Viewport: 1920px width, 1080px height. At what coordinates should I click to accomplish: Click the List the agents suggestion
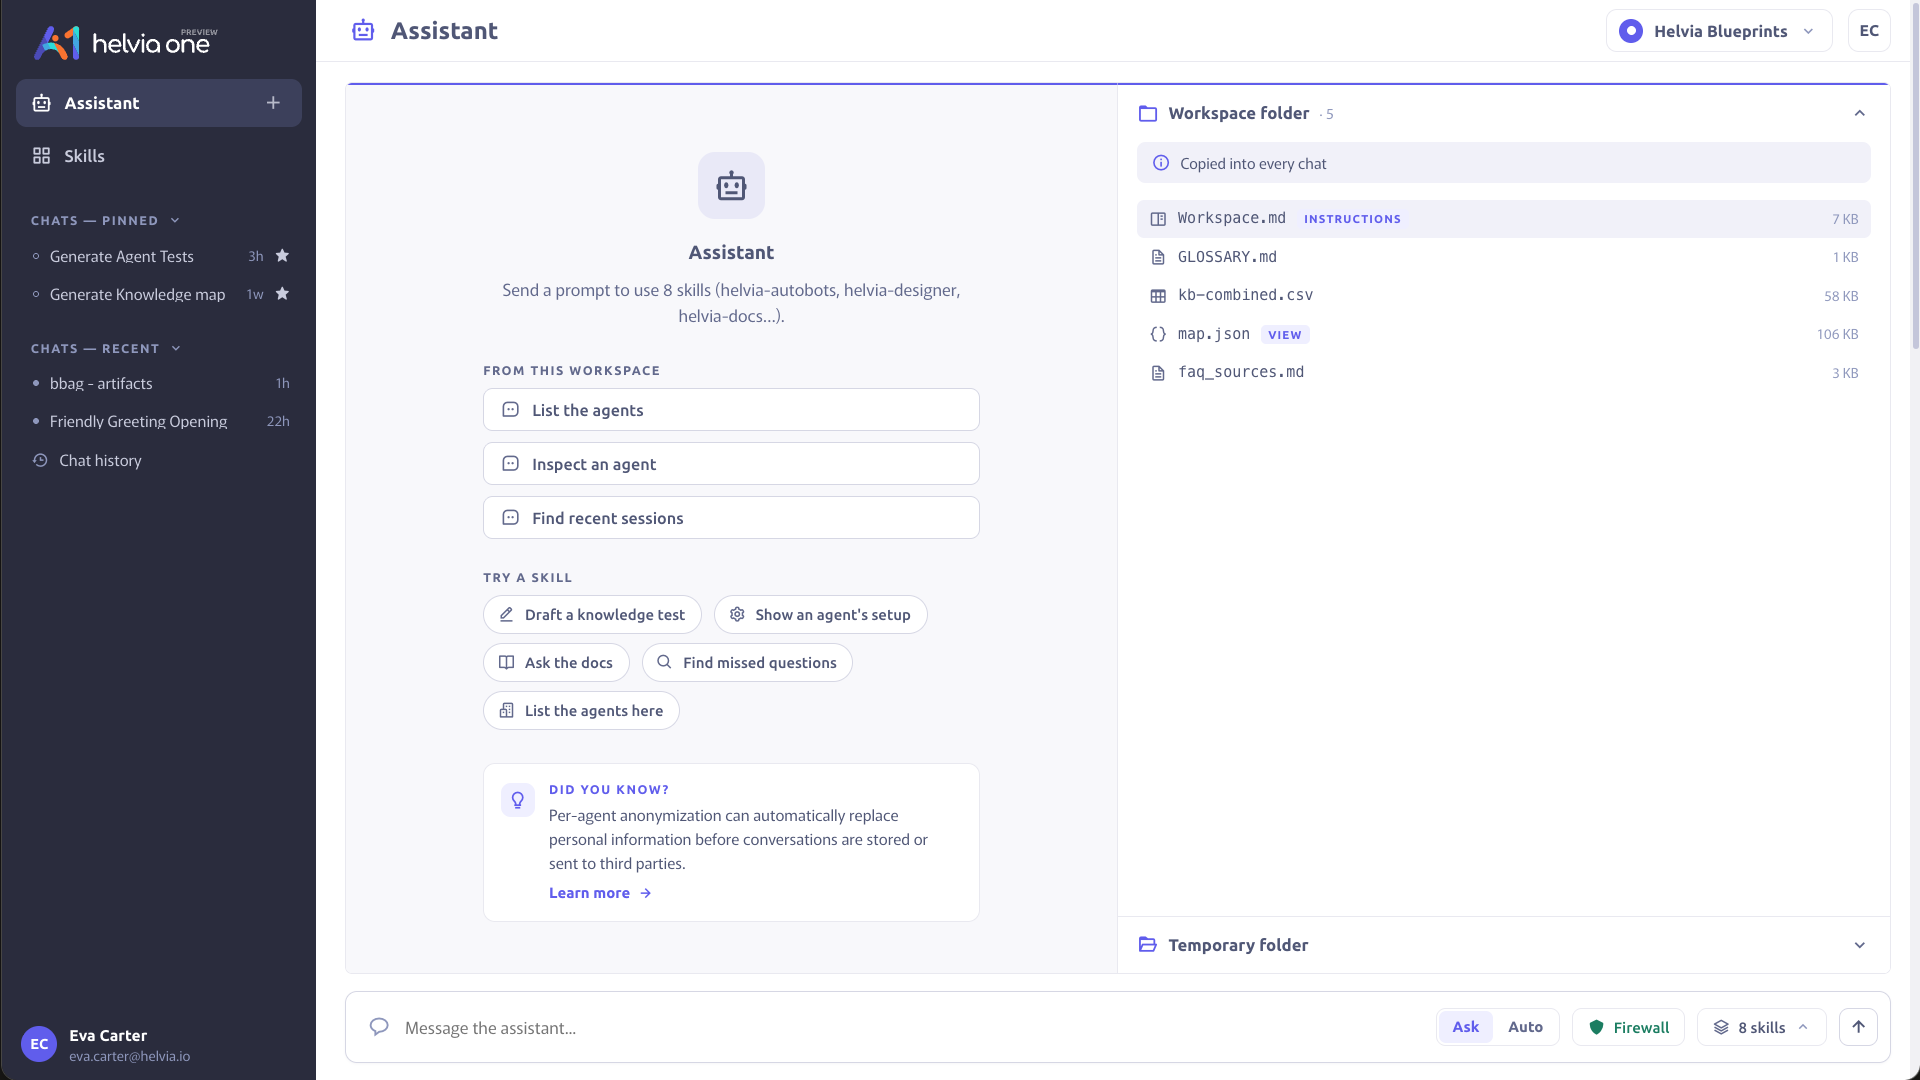coord(731,410)
